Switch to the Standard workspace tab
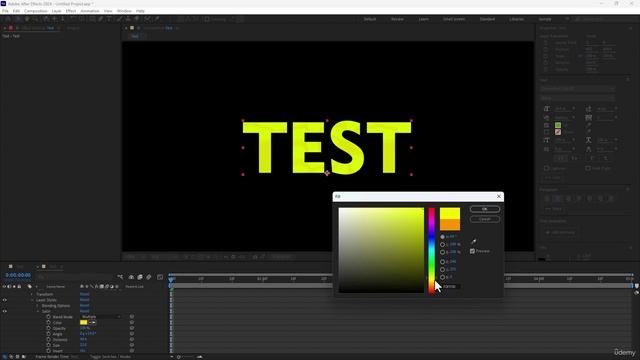Image resolution: width=640 pixels, height=360 pixels. coord(487,19)
